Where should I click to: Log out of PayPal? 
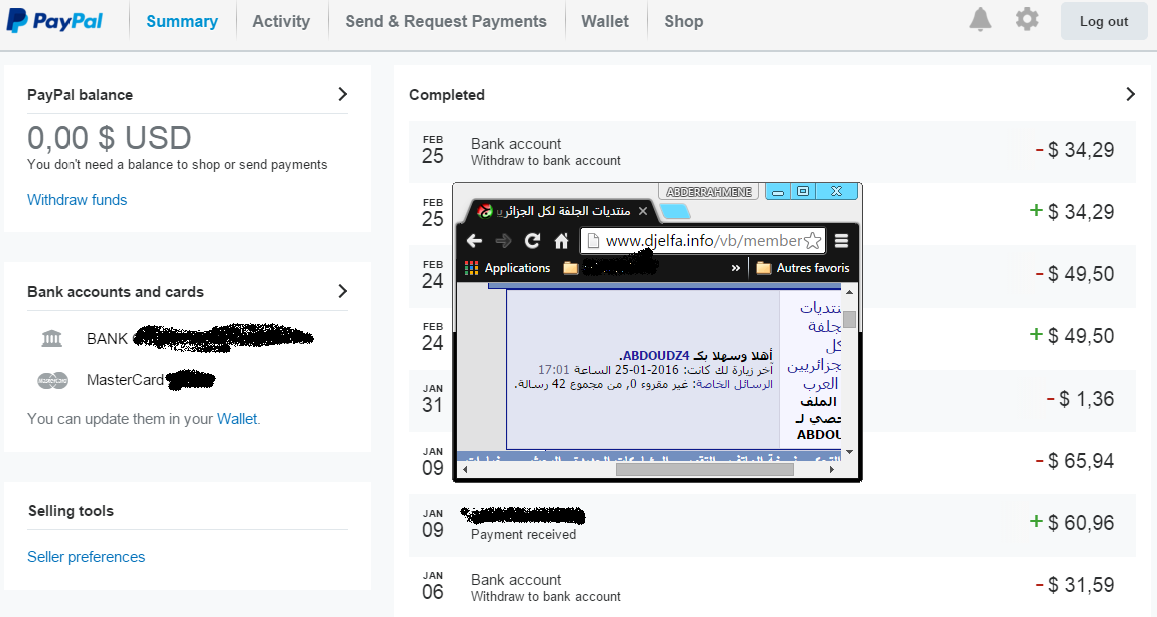(x=1104, y=21)
